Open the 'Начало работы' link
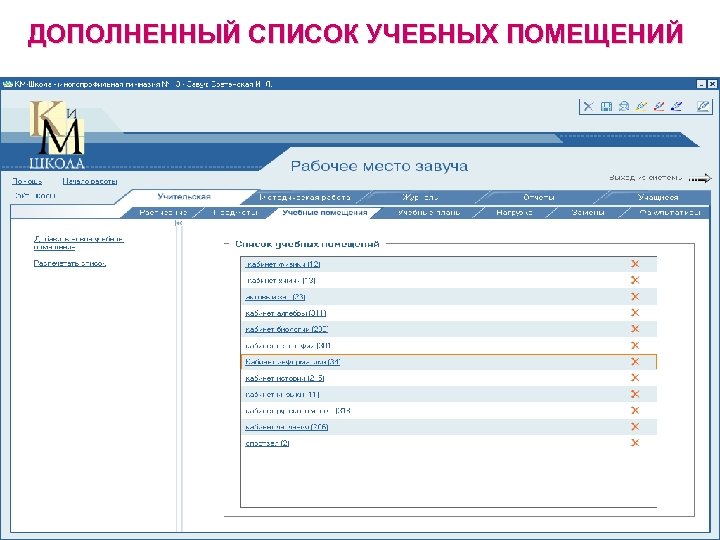 [x=90, y=181]
